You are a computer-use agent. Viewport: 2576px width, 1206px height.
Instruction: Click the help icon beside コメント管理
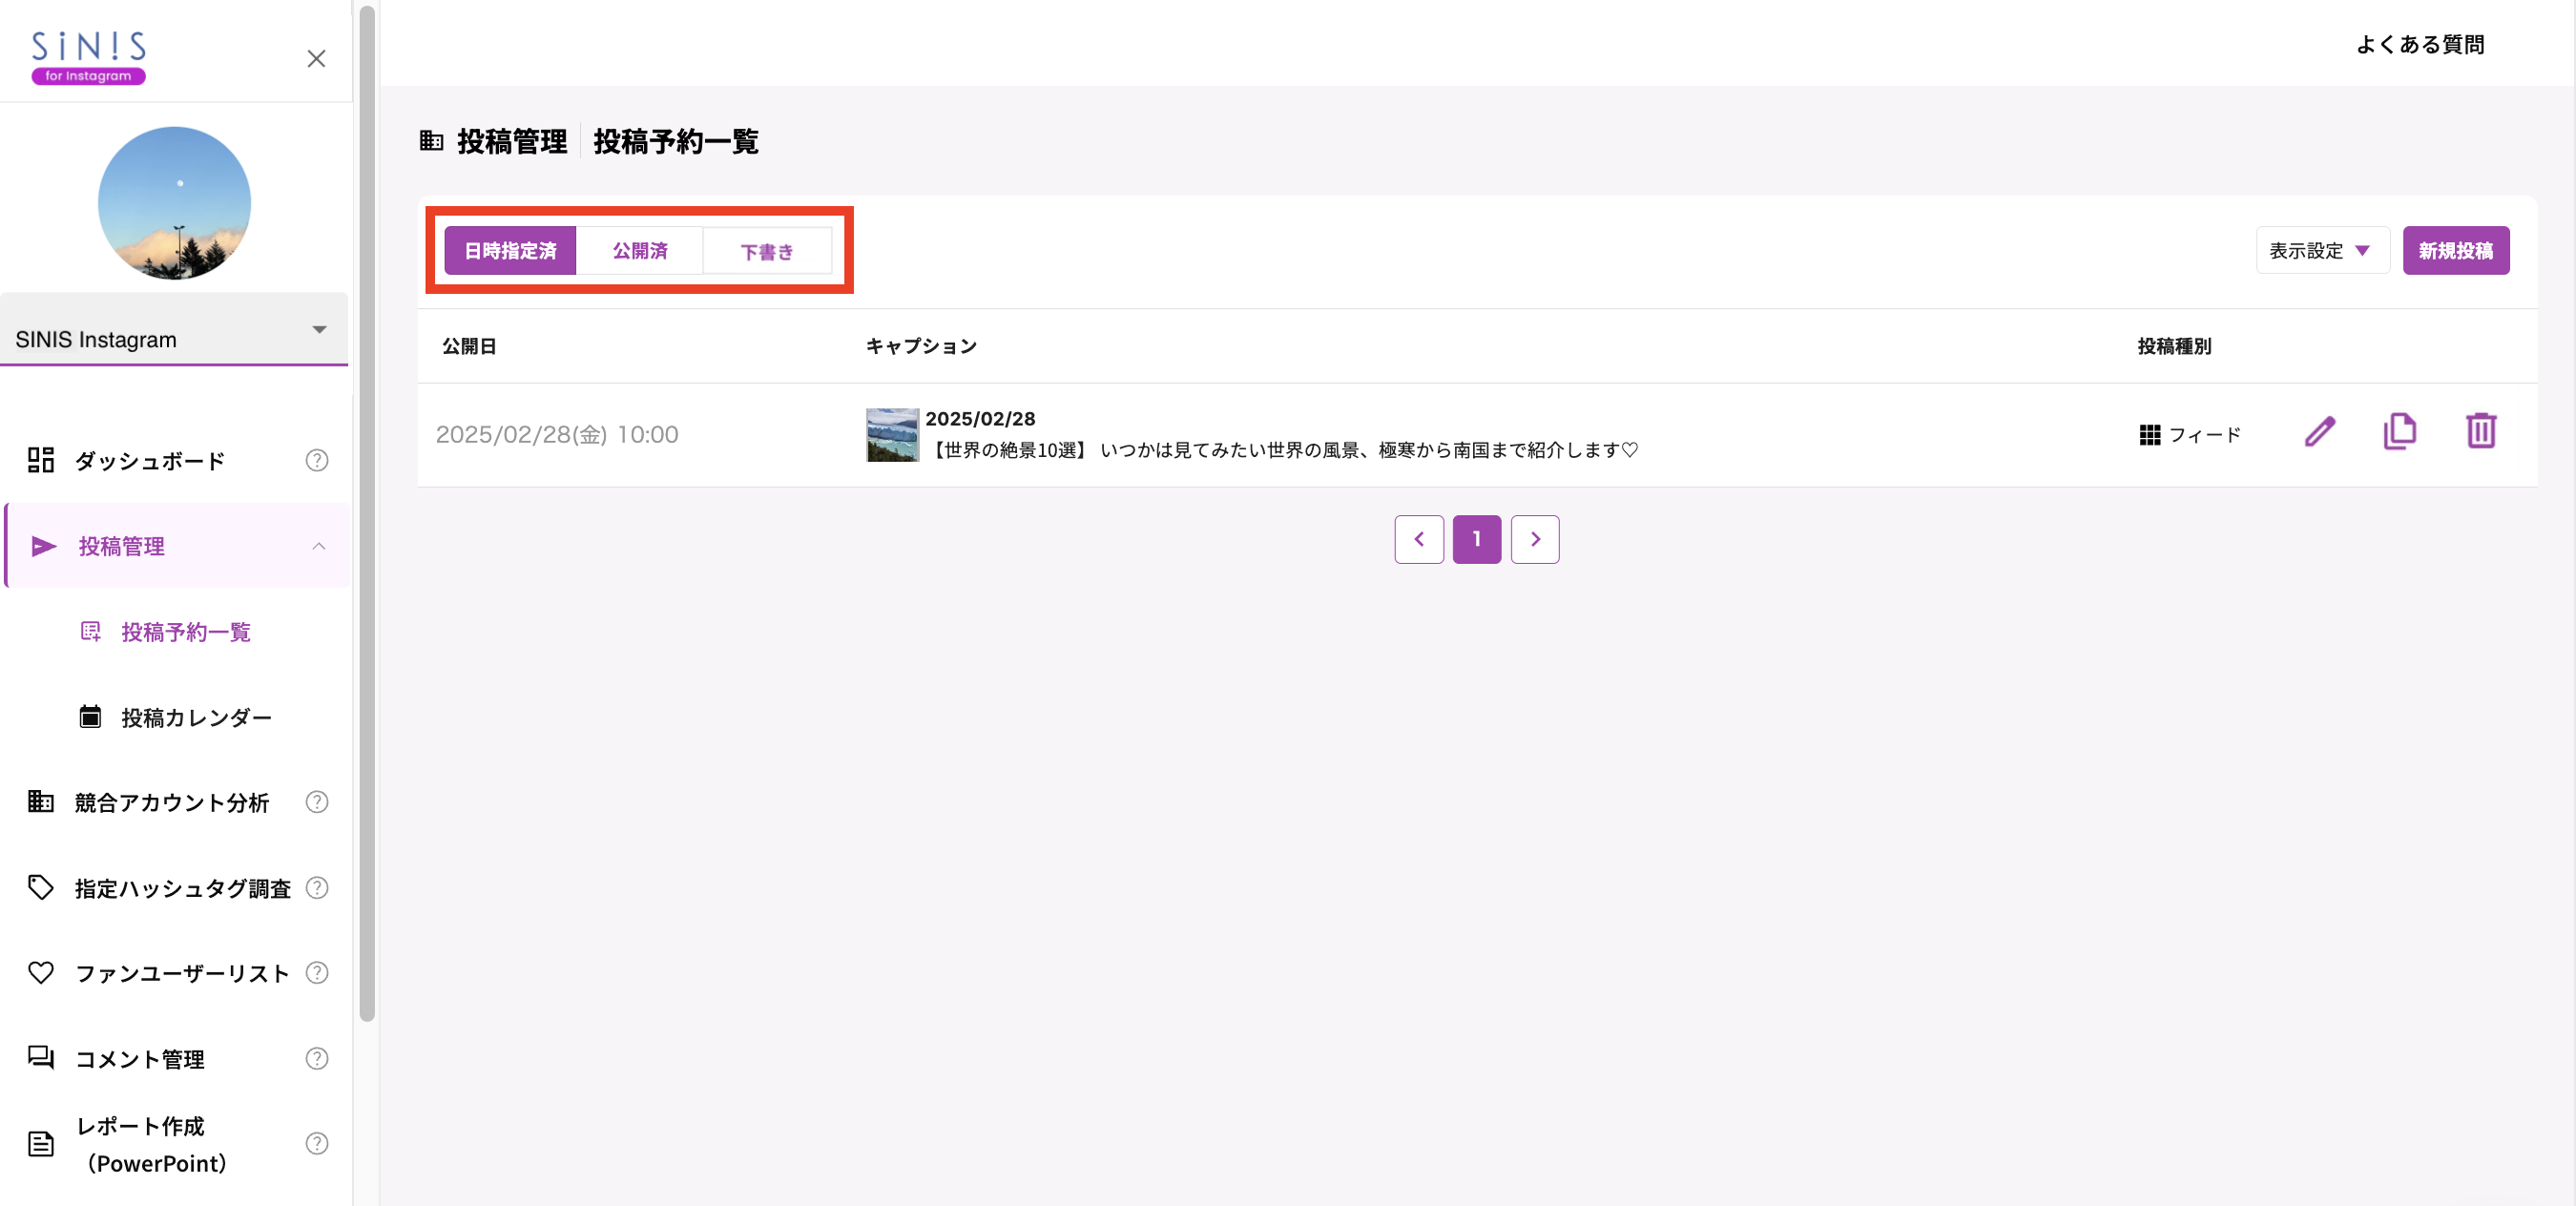[317, 1059]
